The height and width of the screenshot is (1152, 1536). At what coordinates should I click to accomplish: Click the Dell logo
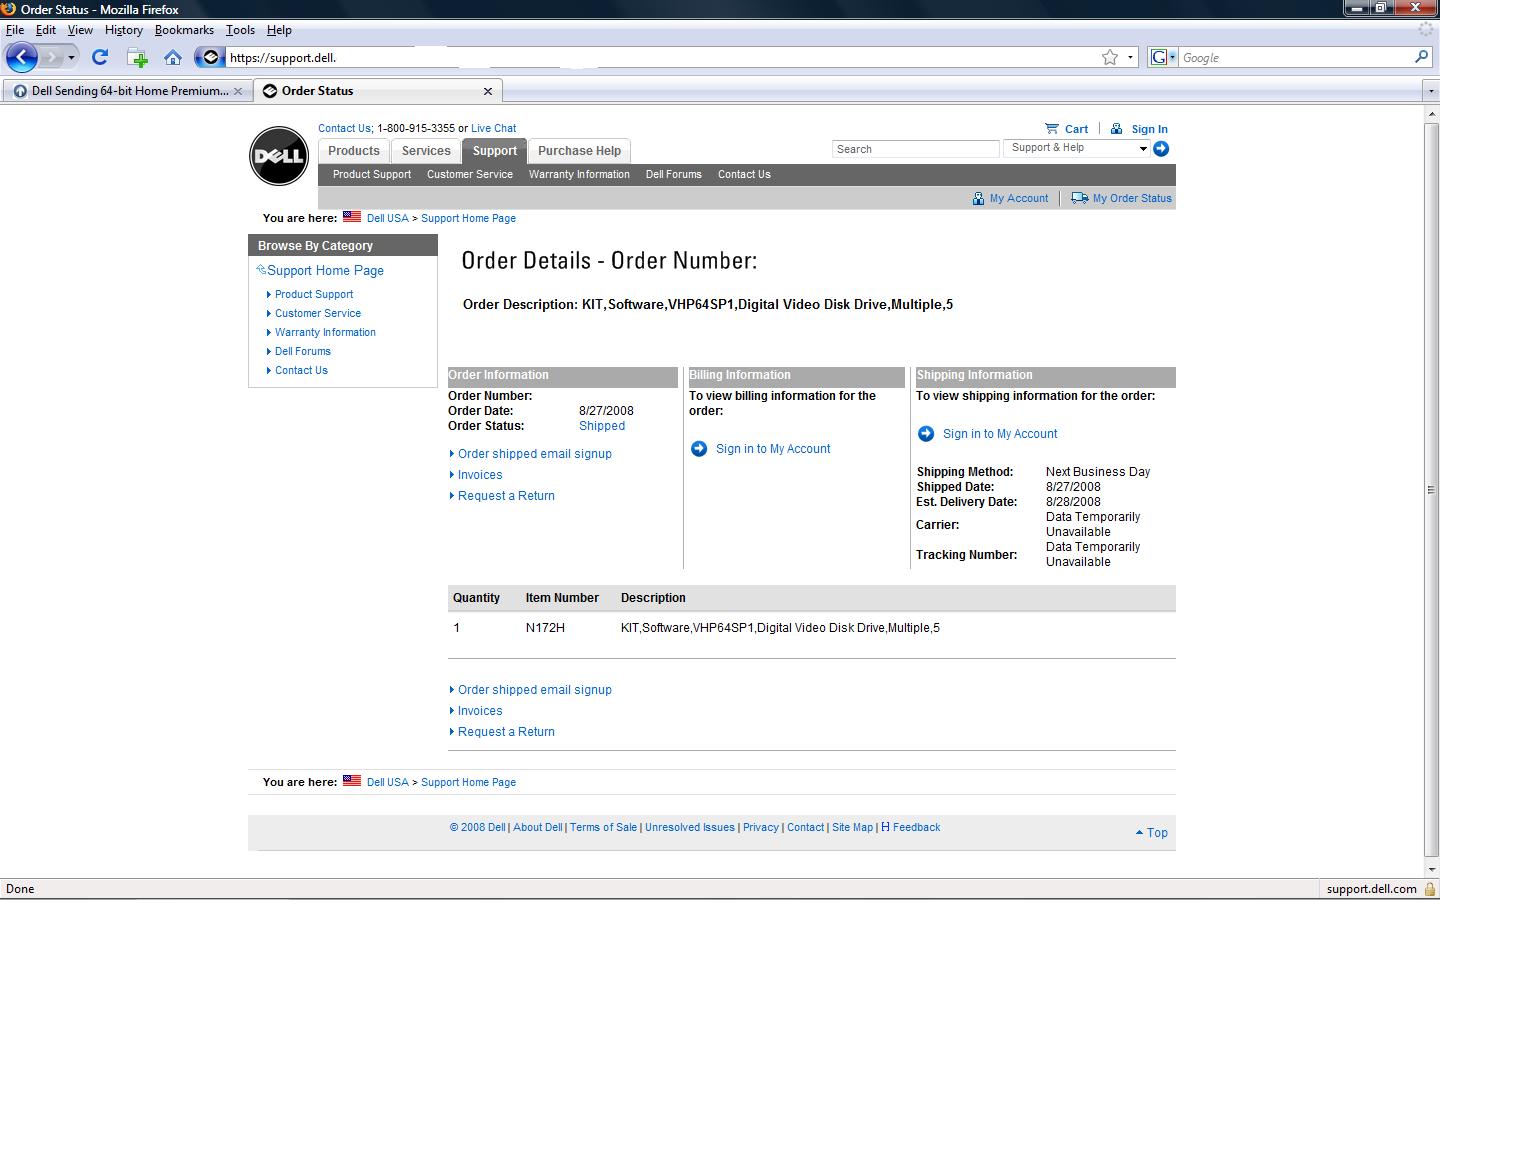click(279, 156)
